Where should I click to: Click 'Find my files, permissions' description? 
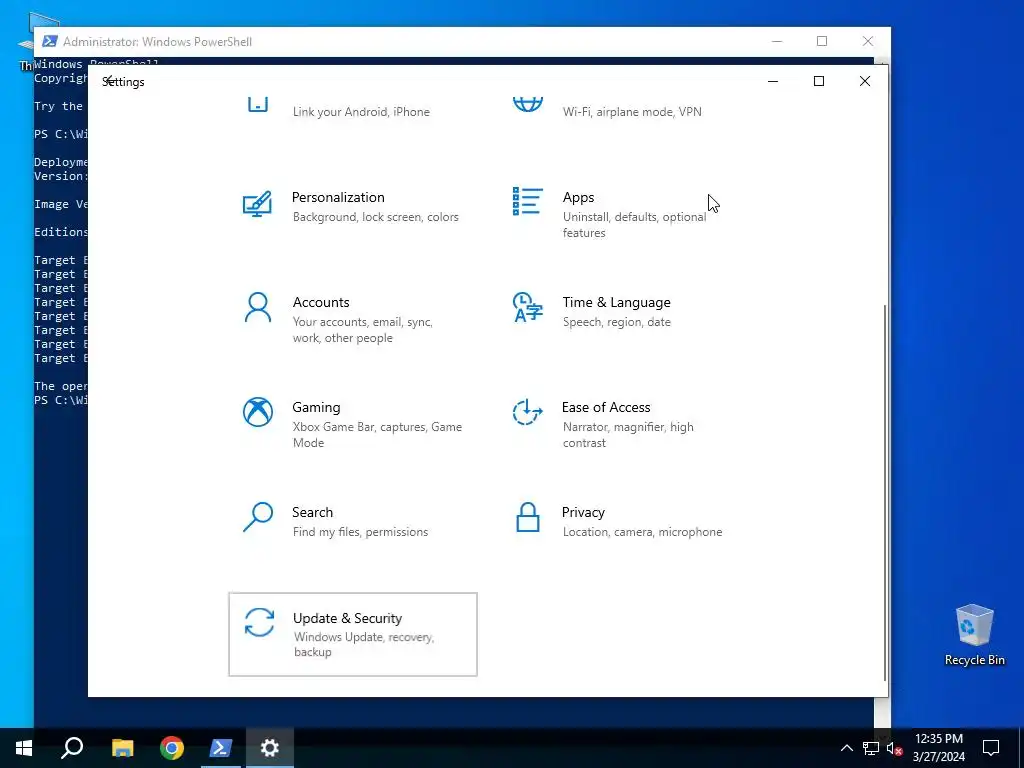coord(360,532)
